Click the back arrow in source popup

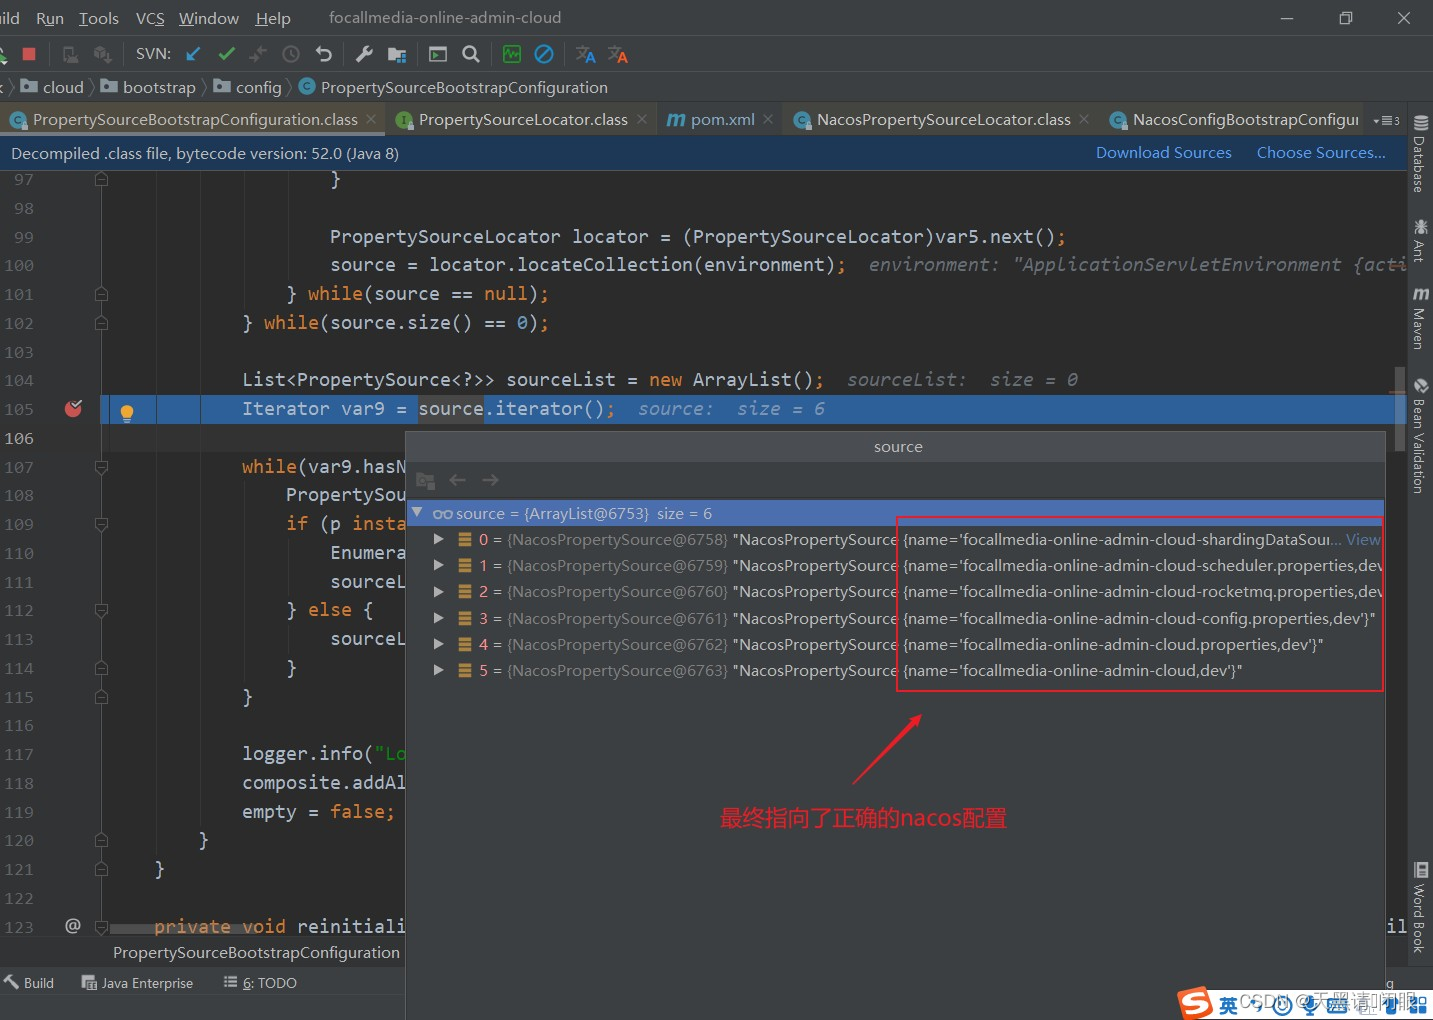point(458,480)
